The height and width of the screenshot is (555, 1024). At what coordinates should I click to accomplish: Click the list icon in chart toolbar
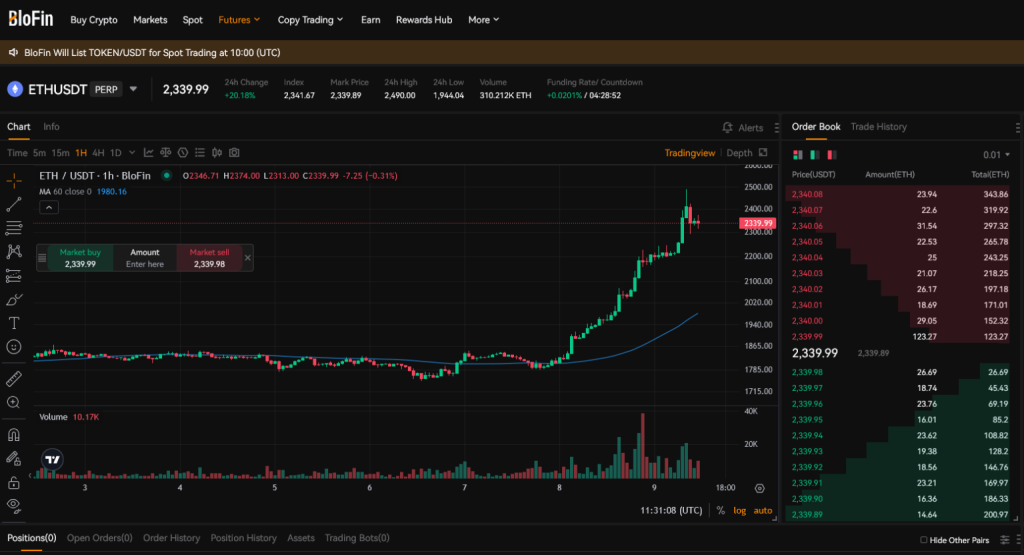click(x=200, y=153)
